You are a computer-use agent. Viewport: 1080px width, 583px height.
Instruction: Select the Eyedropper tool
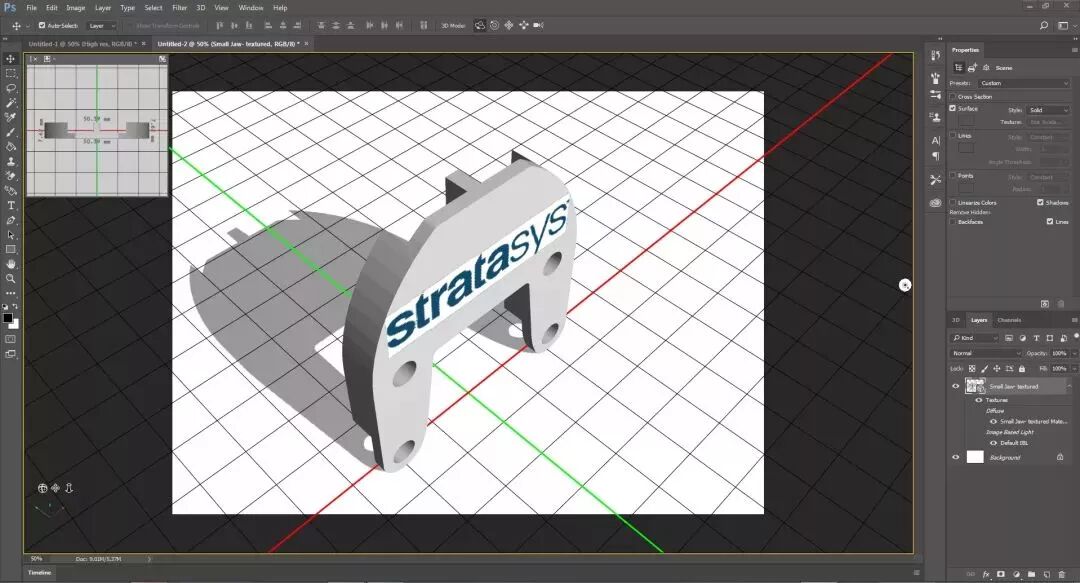tap(10, 117)
